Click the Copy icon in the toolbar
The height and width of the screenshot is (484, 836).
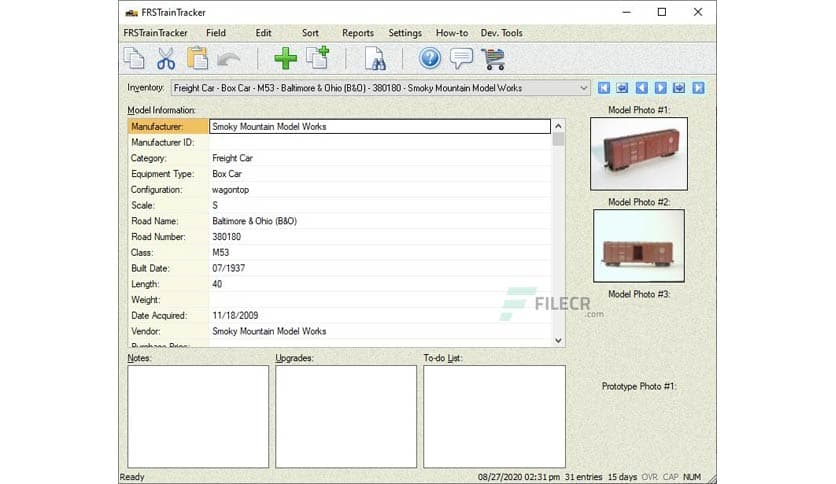point(134,58)
